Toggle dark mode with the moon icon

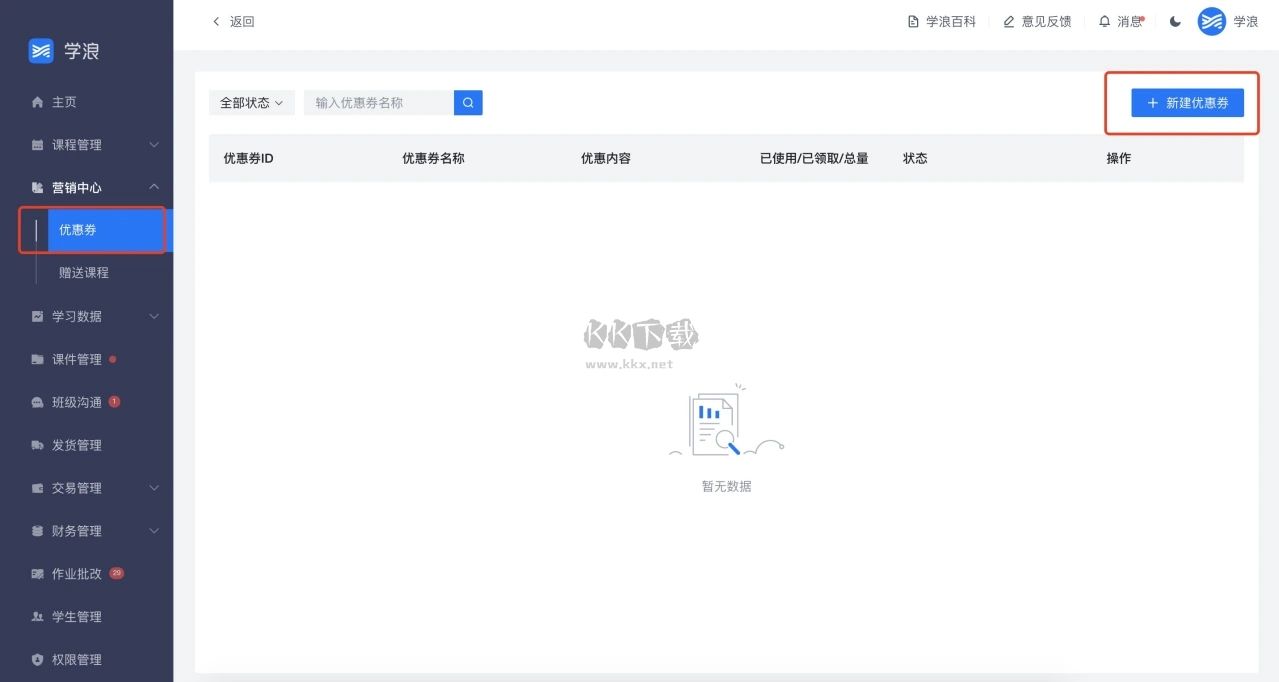[x=1174, y=21]
